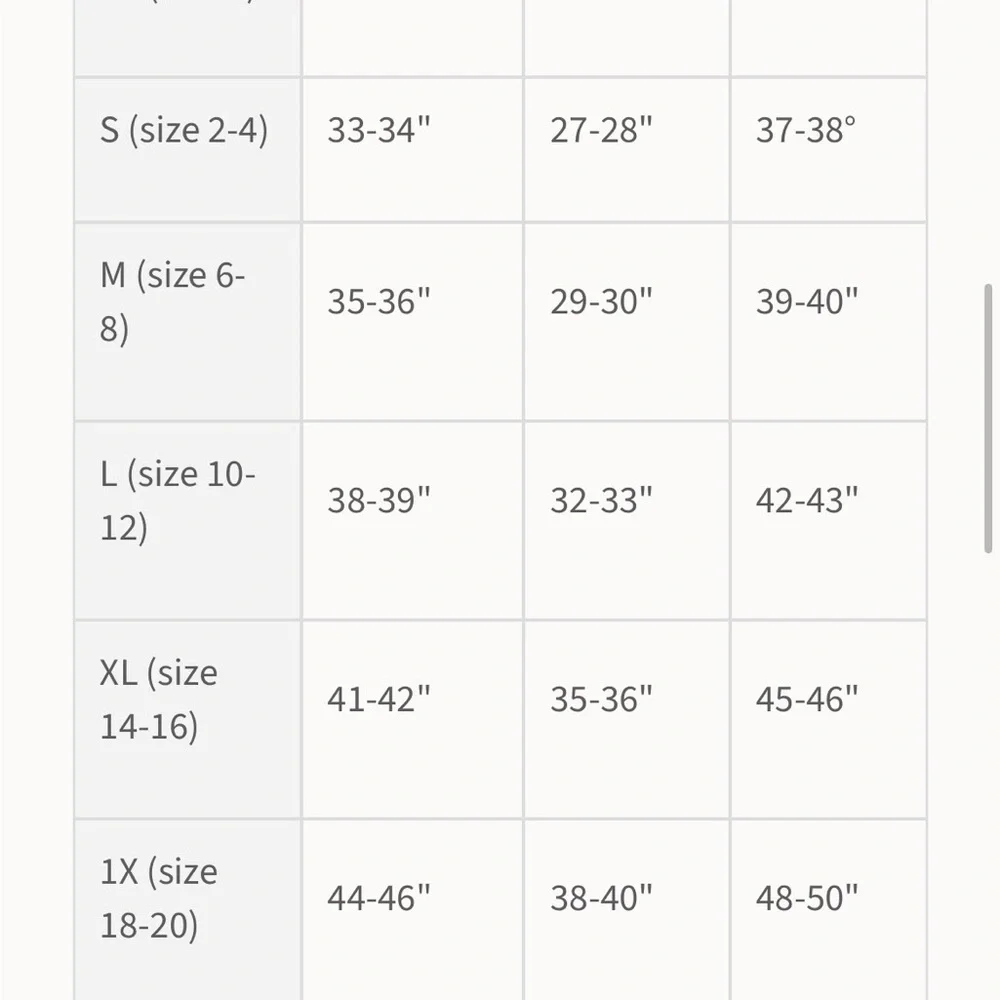Click the 1X (size 18-20) row label
Screen dimensions: 1000x1000
pyautogui.click(x=158, y=899)
